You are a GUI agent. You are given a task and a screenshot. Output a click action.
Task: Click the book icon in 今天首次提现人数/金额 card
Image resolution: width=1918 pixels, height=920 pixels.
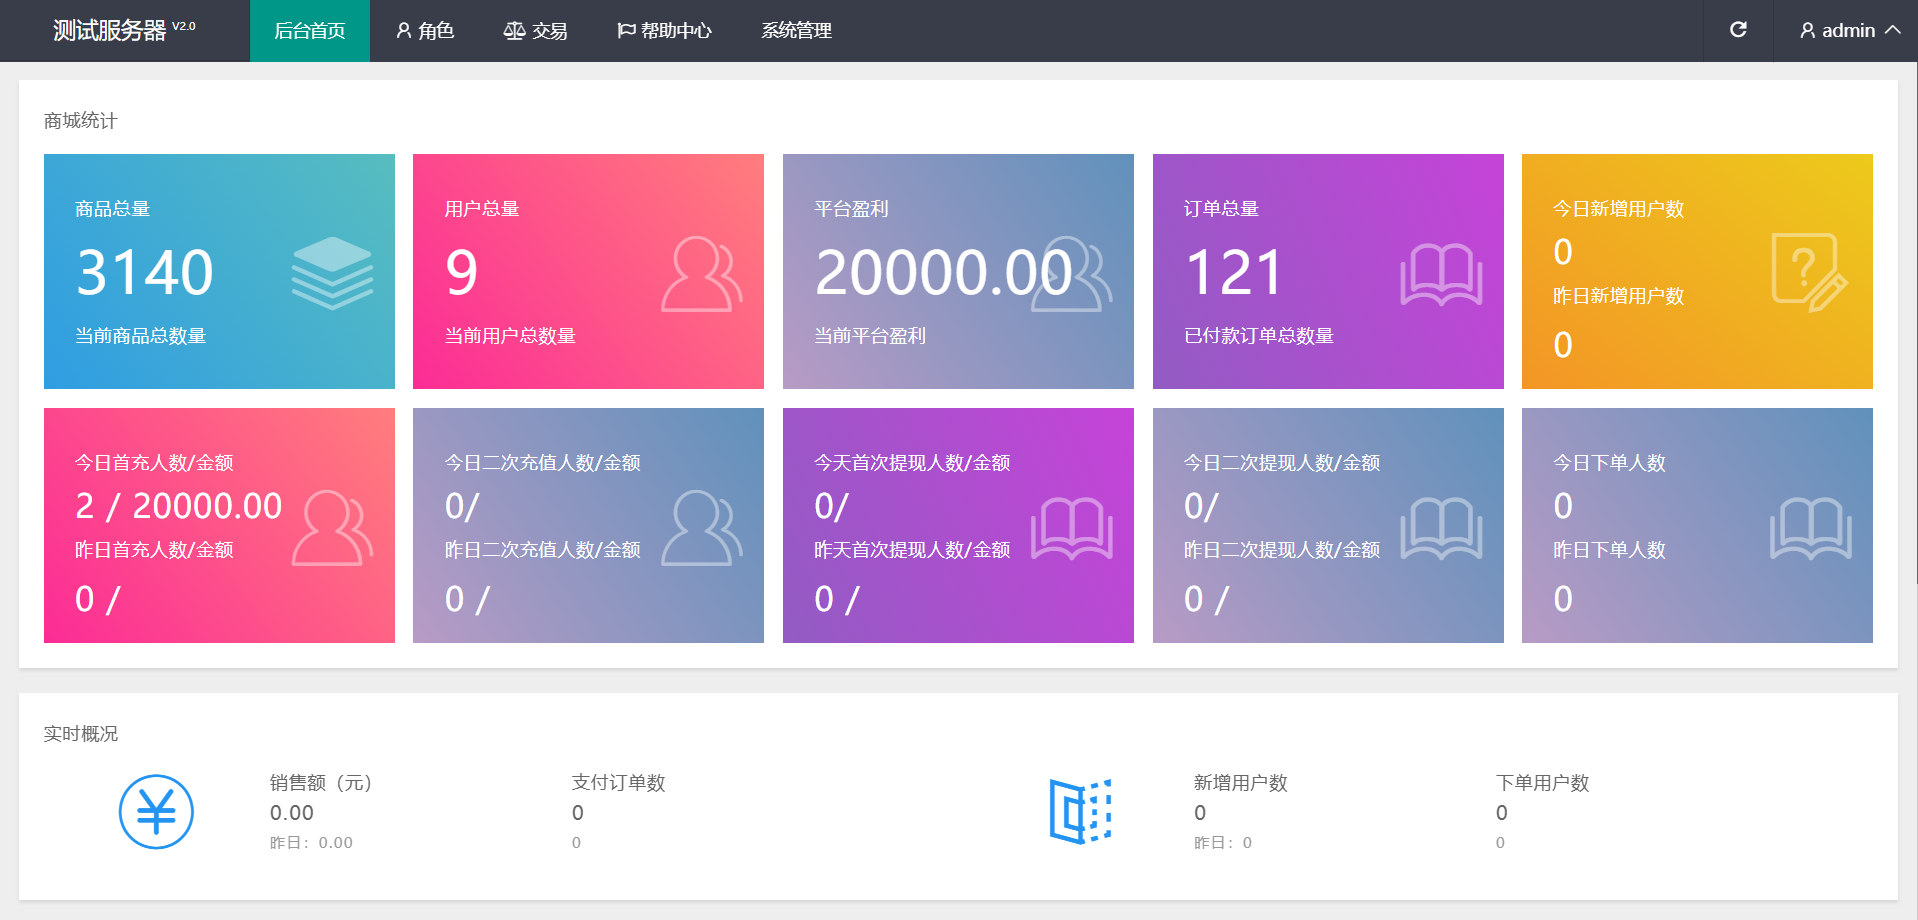pyautogui.click(x=1072, y=528)
